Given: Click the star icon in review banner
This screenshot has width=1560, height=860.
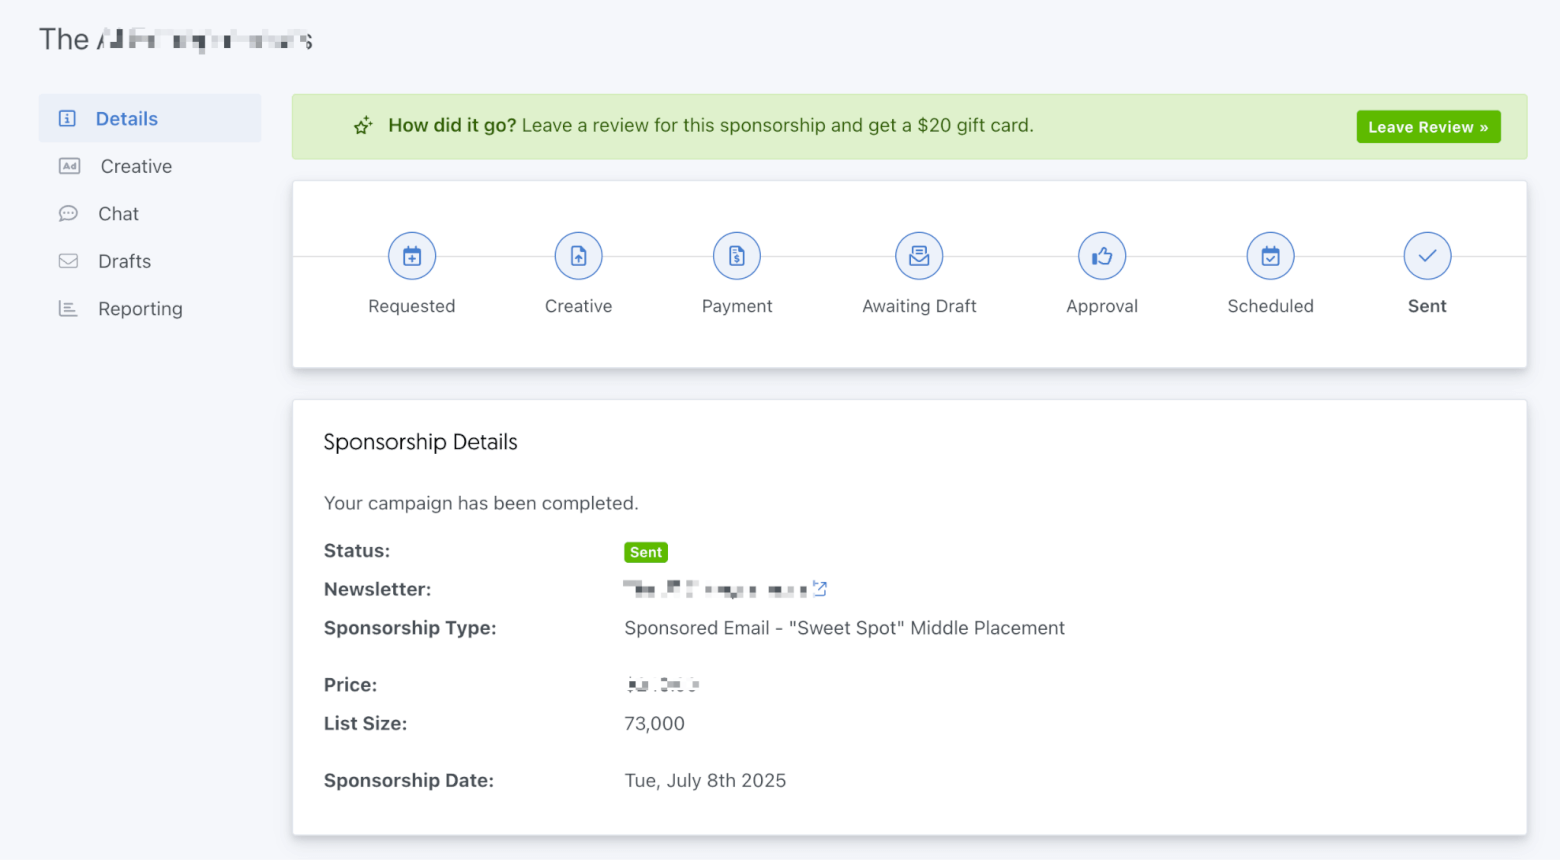Looking at the screenshot, I should (363, 126).
